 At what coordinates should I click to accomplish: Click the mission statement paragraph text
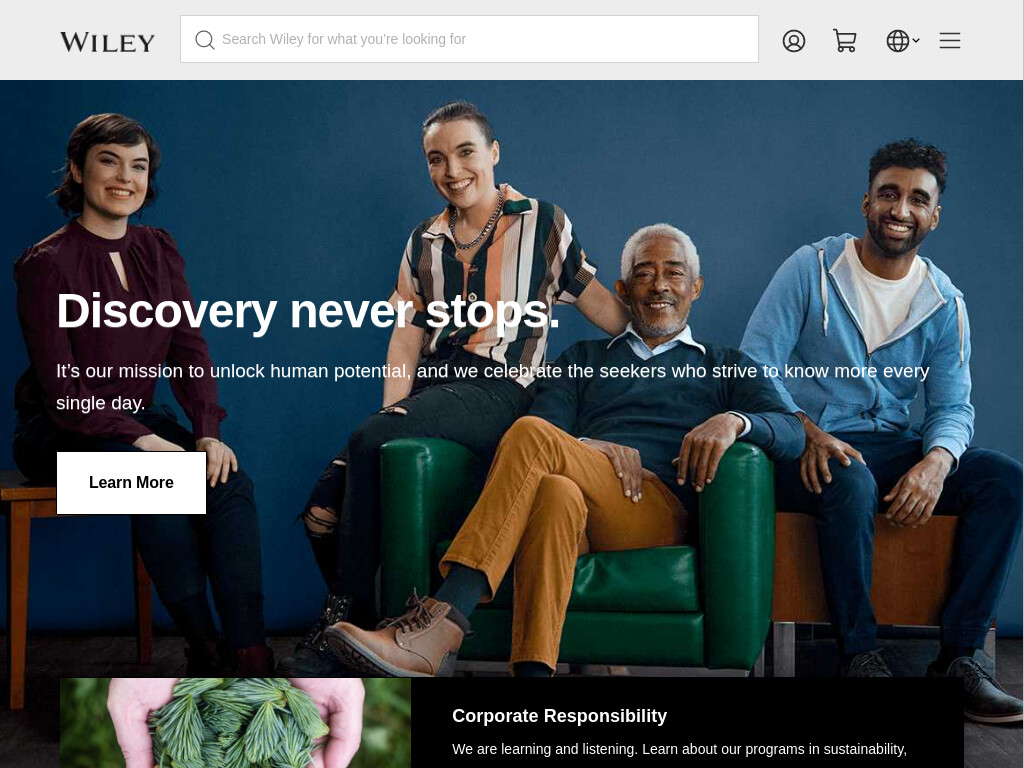point(492,387)
